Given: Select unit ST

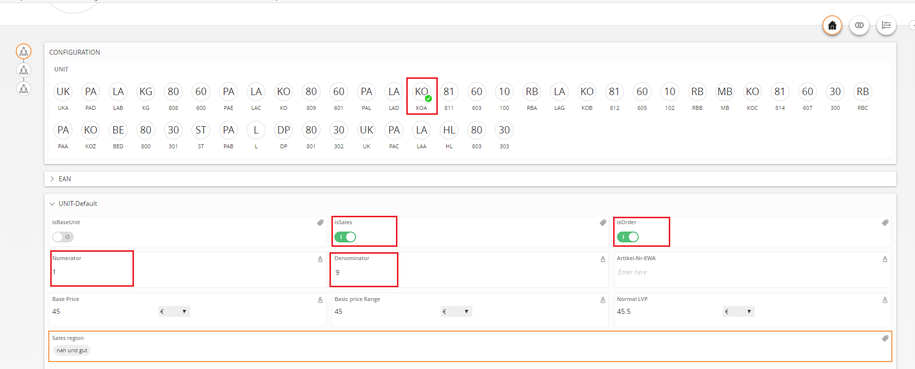Looking at the screenshot, I should (x=201, y=130).
